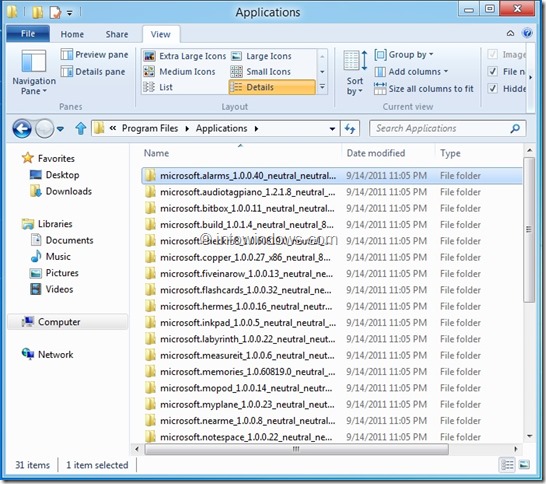Switch to the Share tab
Screen dimensions: 546x484
point(117,34)
